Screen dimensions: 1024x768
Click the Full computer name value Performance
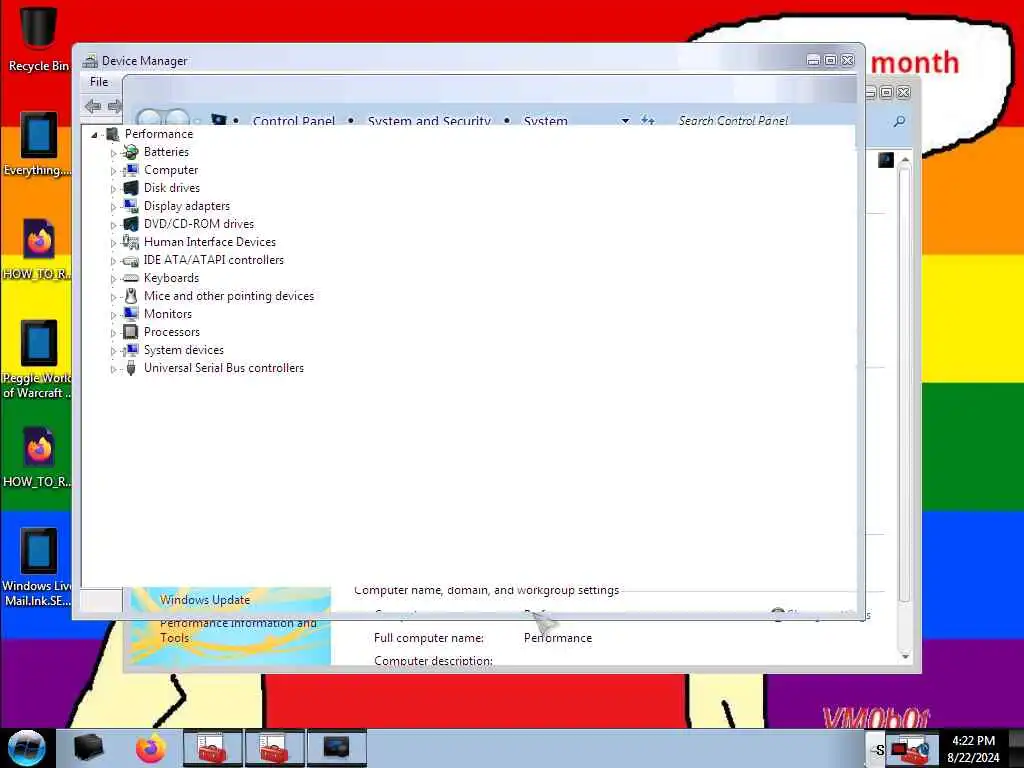tap(558, 638)
